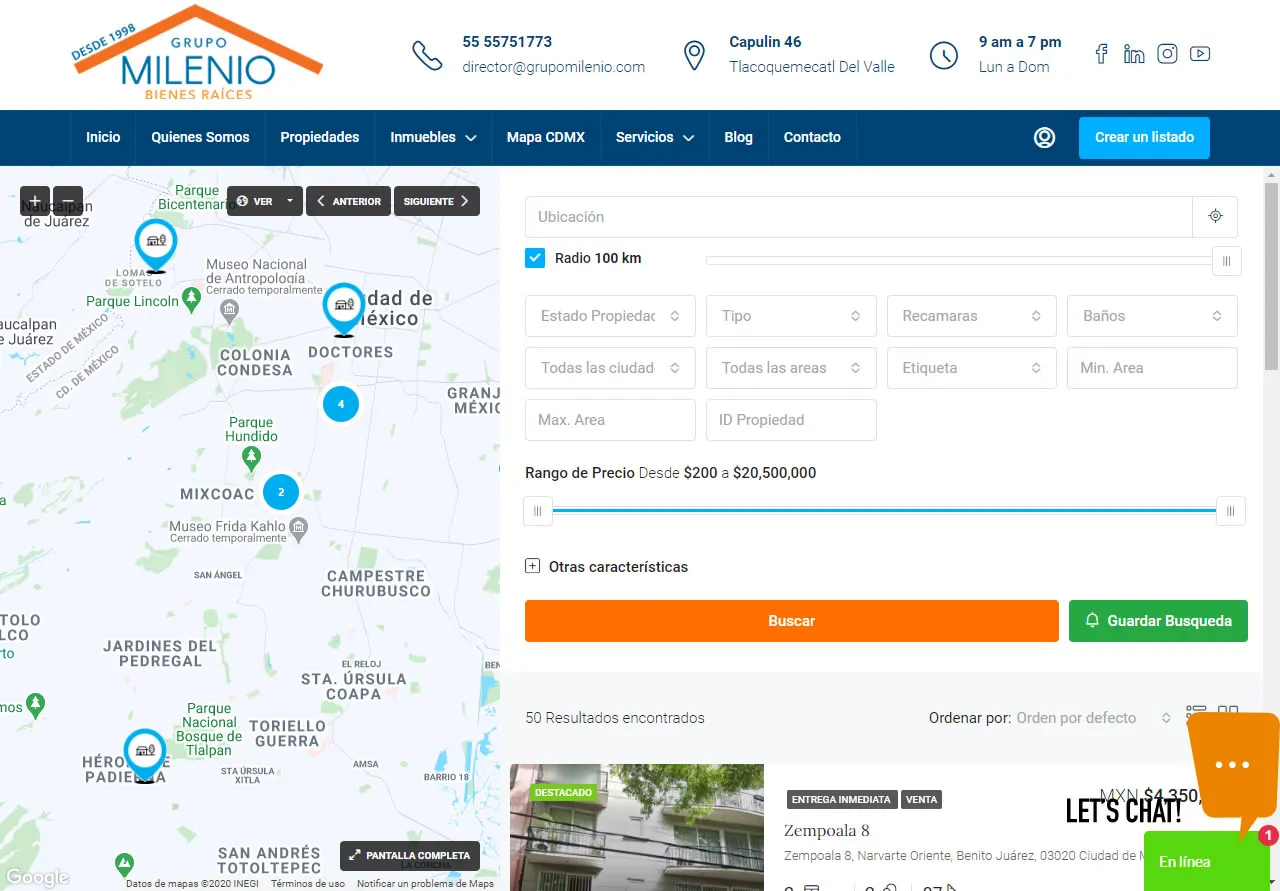Viewport: 1280px width, 891px height.
Task: Open the Baños dropdown
Action: point(1152,316)
